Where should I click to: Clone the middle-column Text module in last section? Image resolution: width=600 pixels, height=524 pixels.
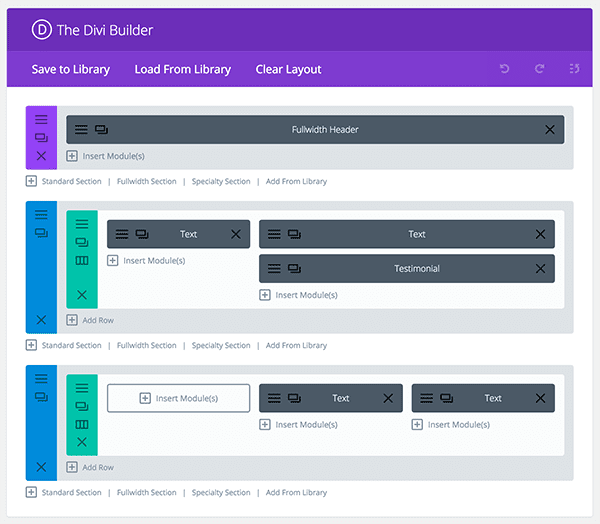(294, 398)
